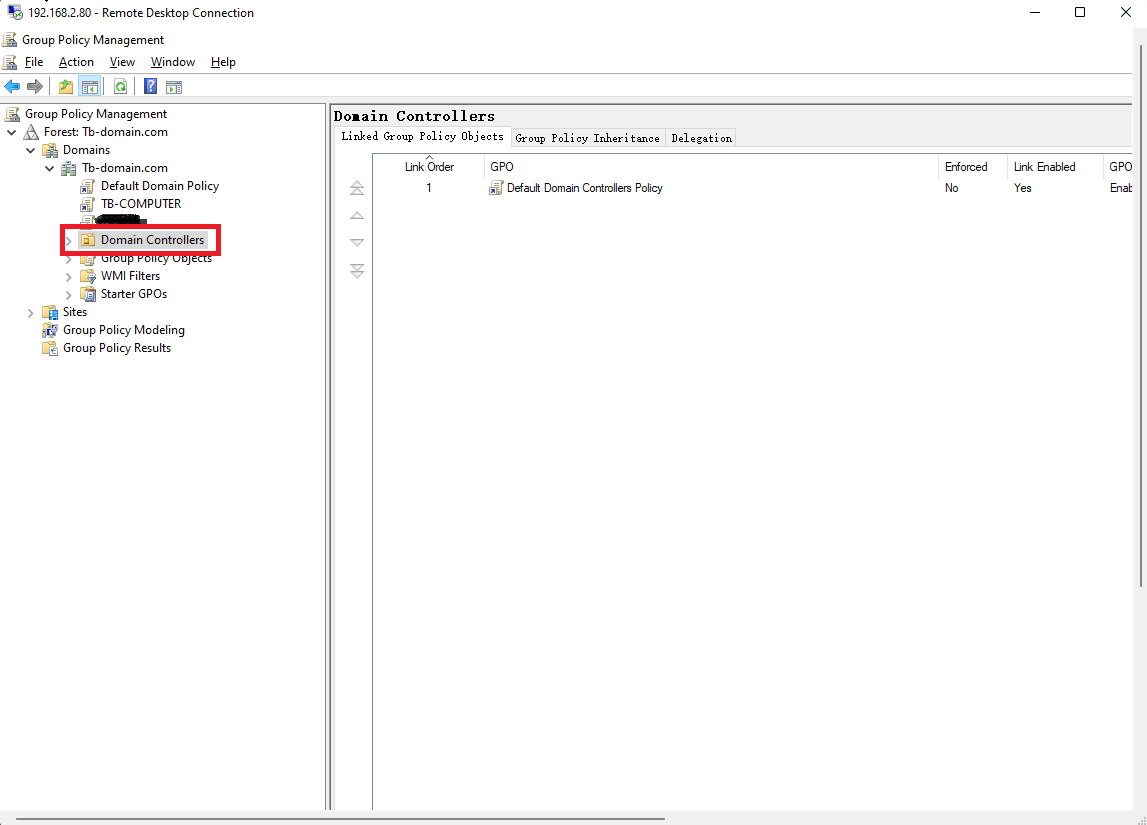Screen dimensions: 1147x825
Task: Select the Sites tree item
Action: pos(75,312)
